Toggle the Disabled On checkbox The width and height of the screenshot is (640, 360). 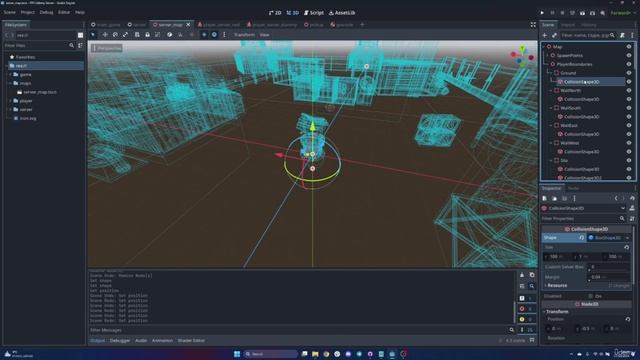click(591, 296)
